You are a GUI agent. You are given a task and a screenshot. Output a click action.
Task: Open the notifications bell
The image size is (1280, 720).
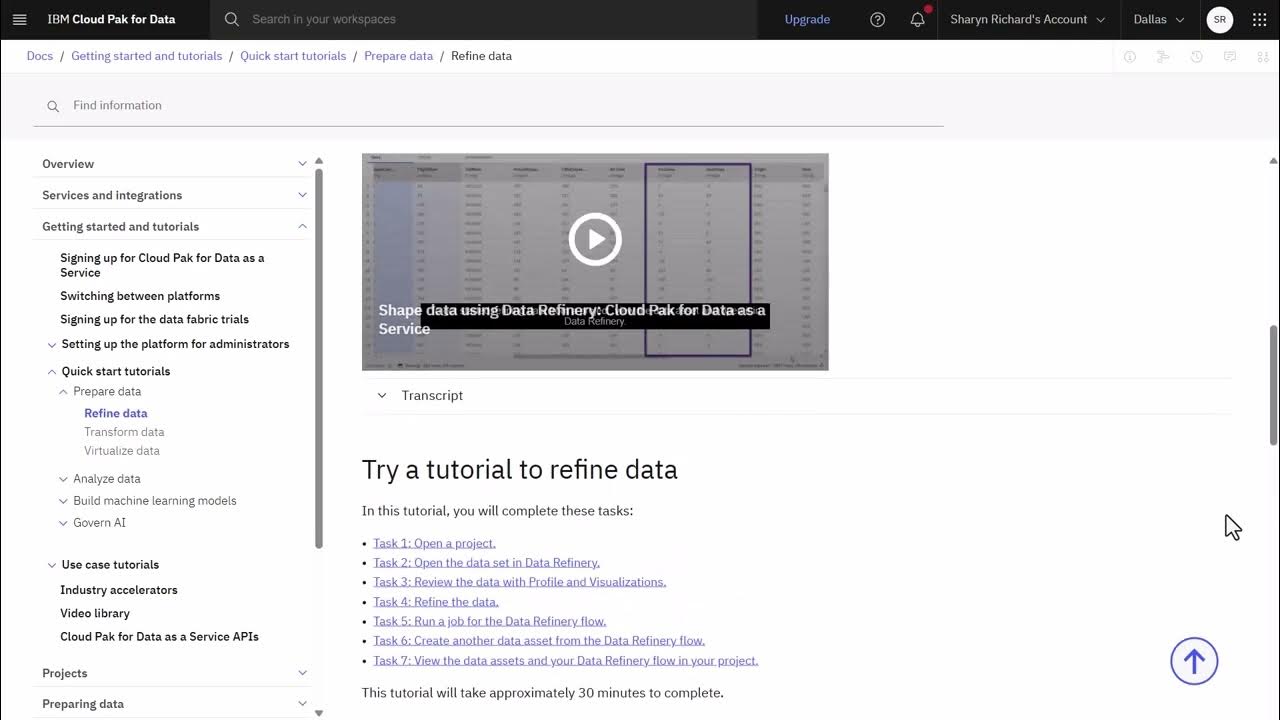pyautogui.click(x=918, y=19)
